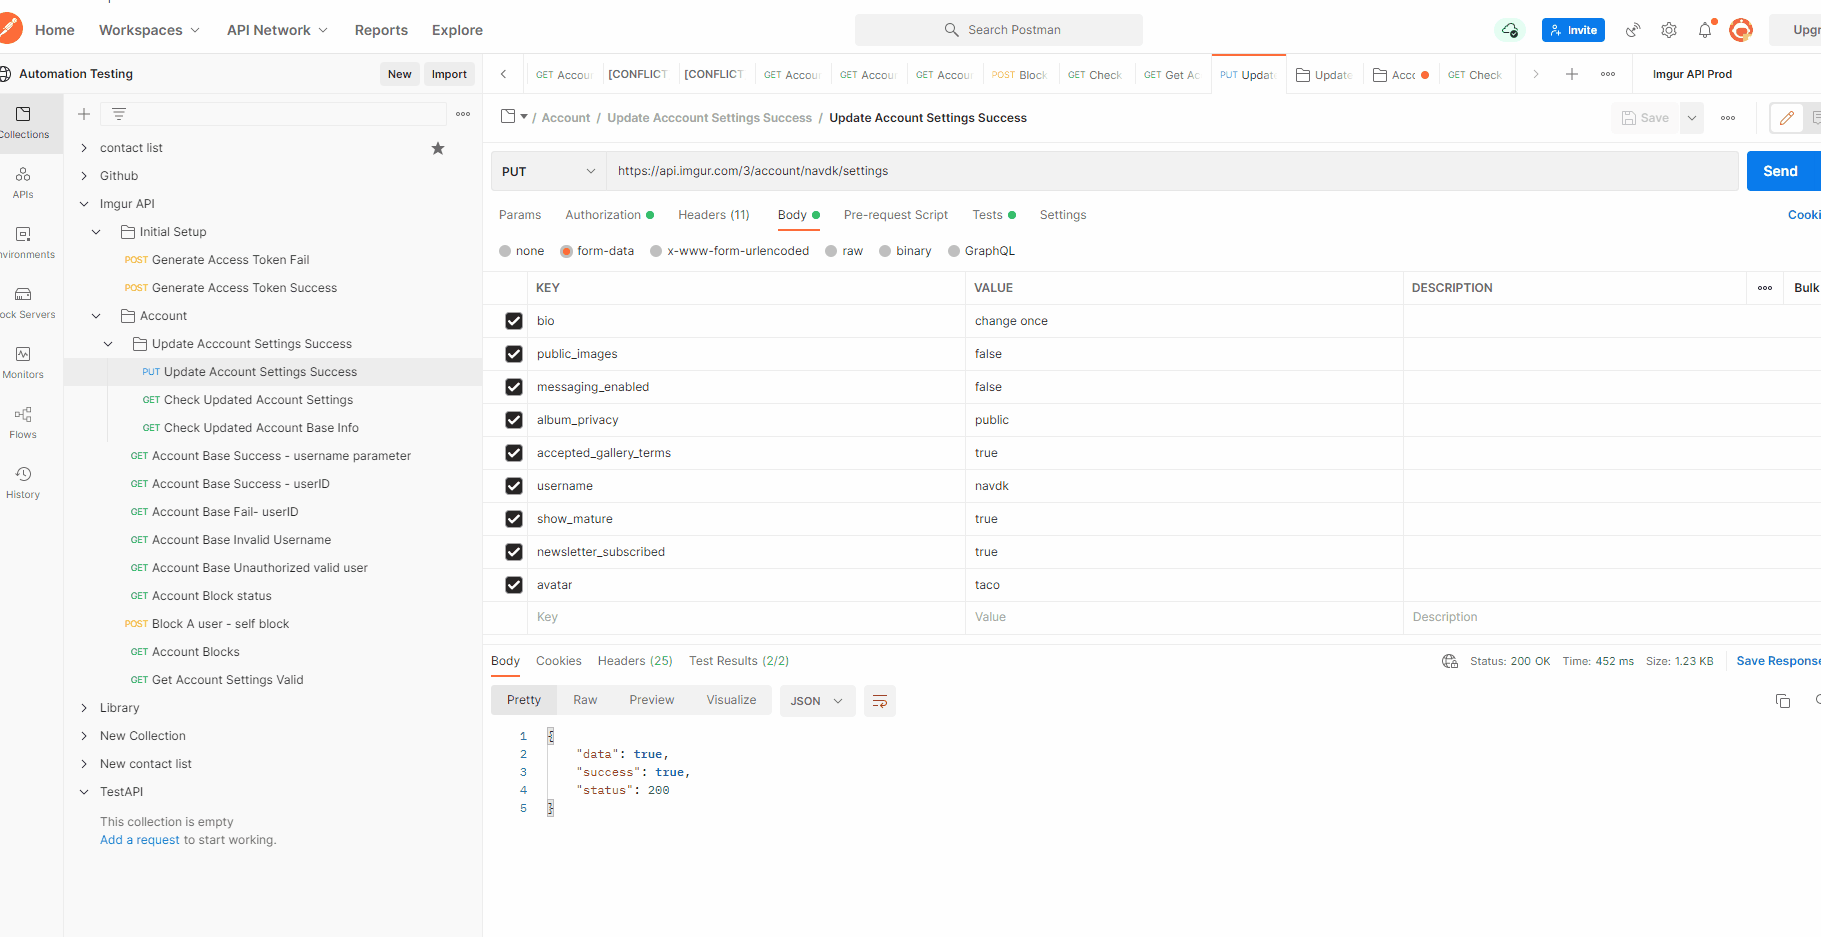Open the request options ellipsis next to Save
The image size is (1821, 937).
(x=1728, y=118)
